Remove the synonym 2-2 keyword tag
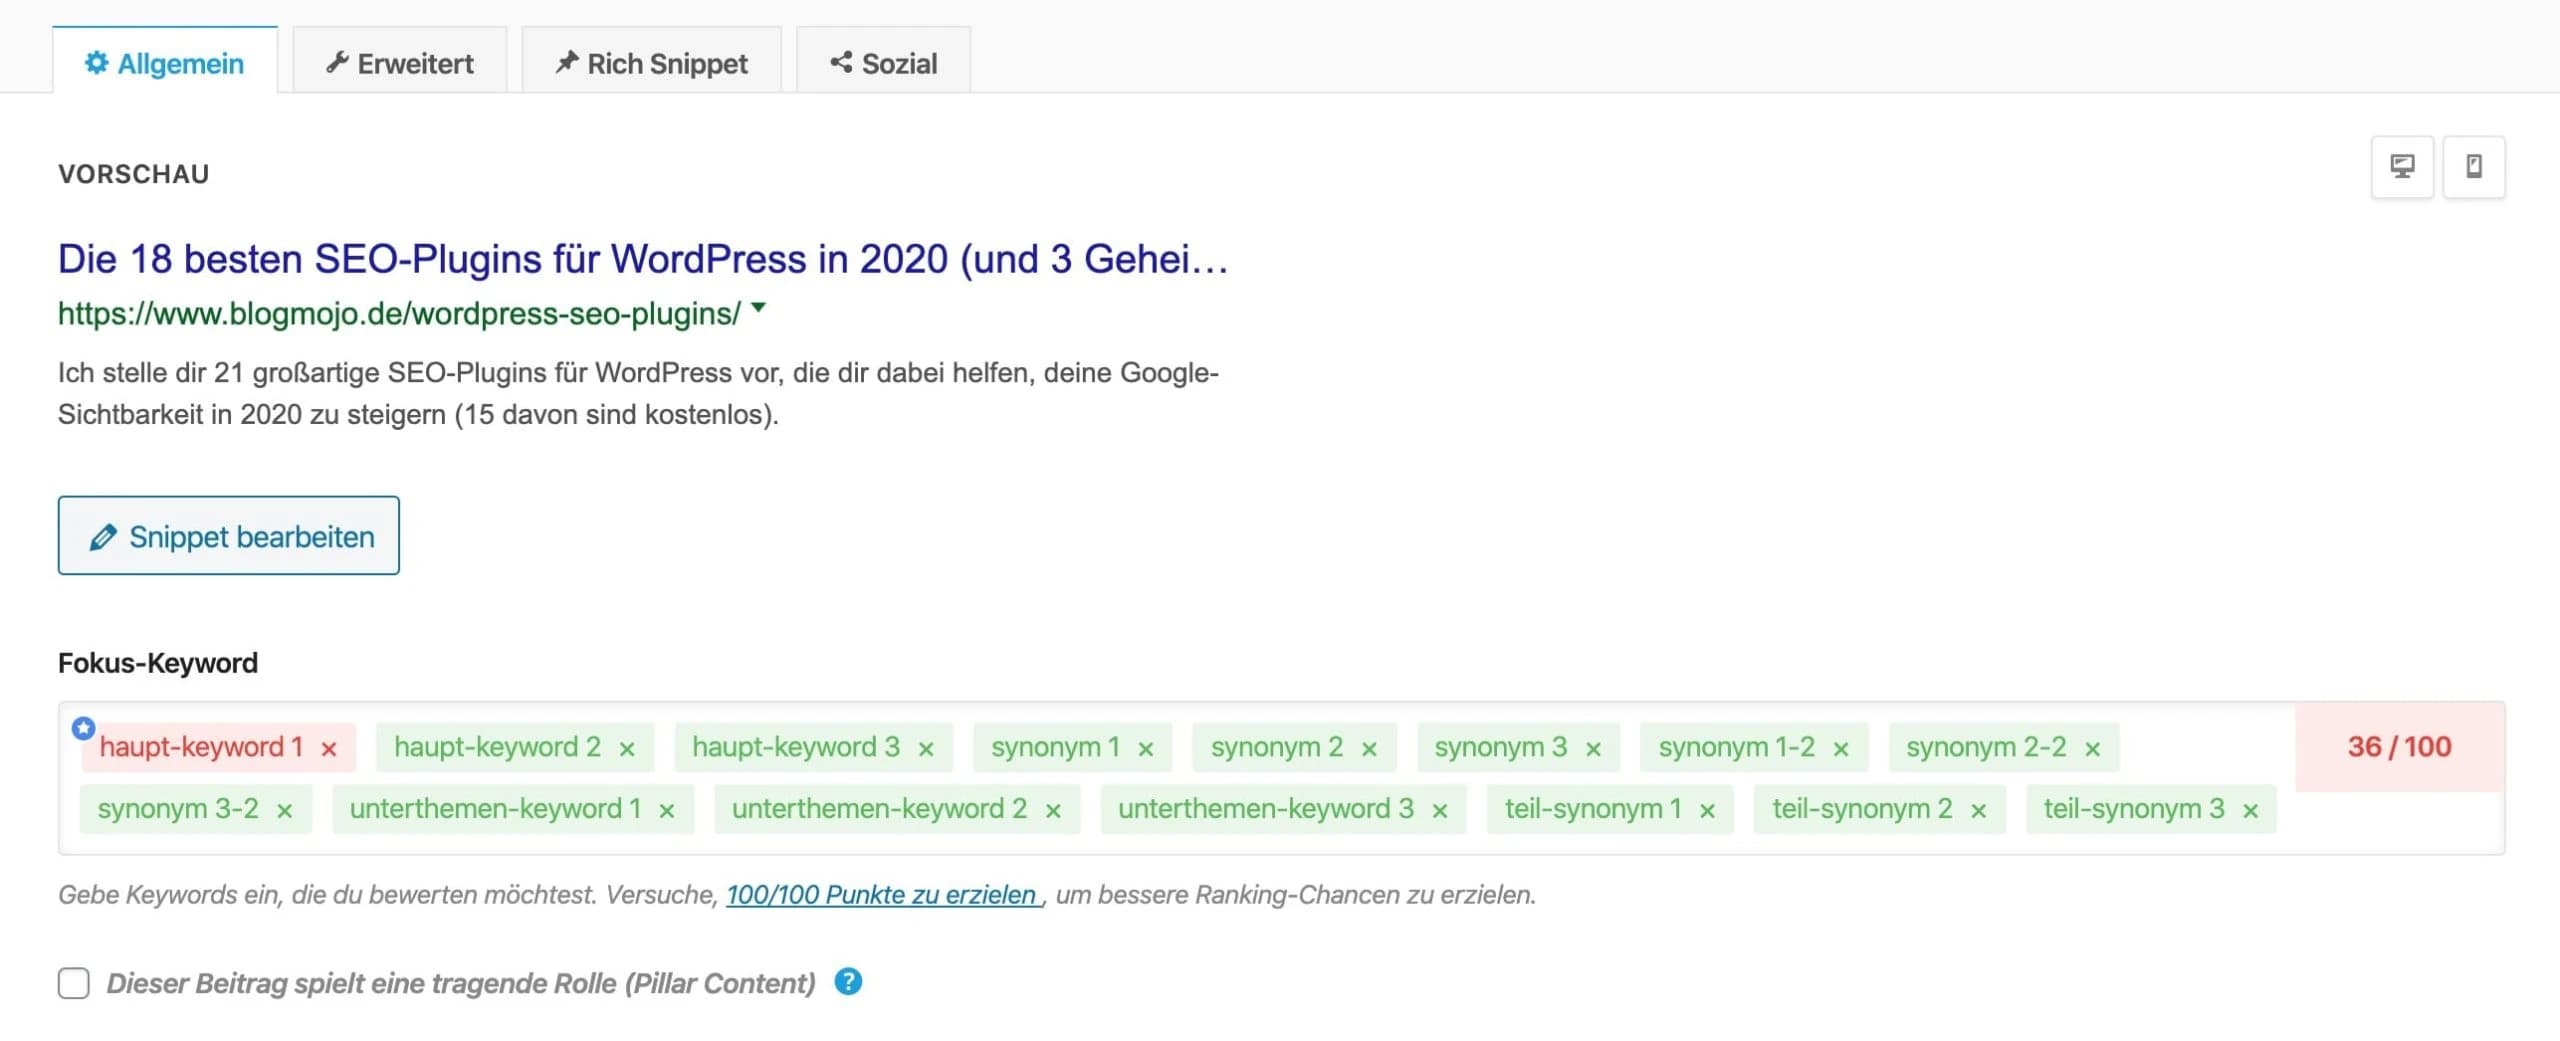The image size is (2560, 1041). point(2092,747)
